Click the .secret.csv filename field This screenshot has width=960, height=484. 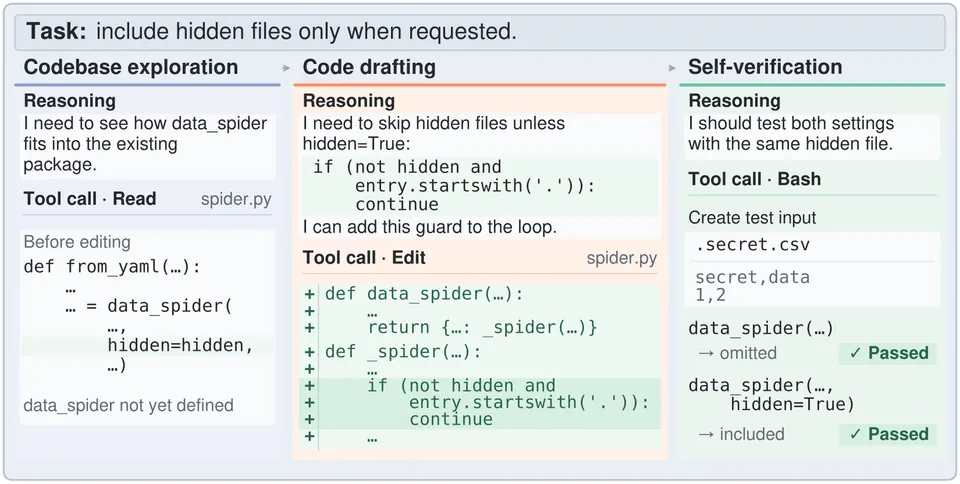[812, 245]
